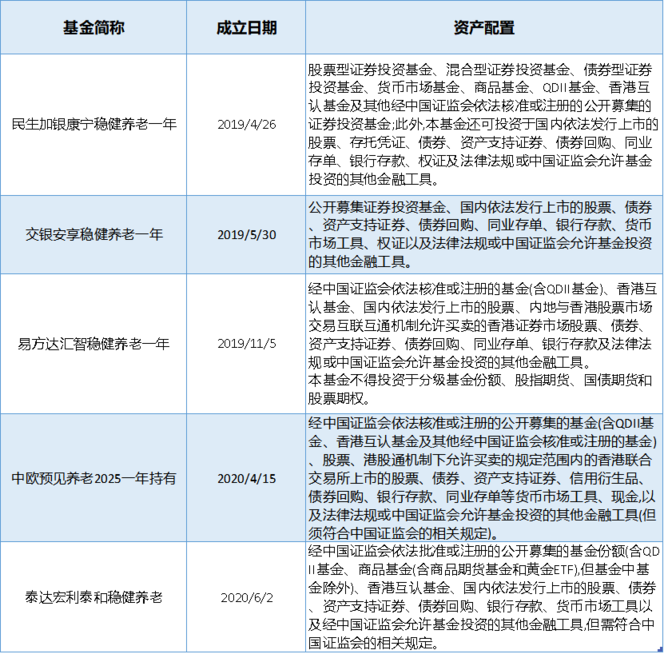This screenshot has width=664, height=654.
Task: Click the 泰达宏利 asset allocation description cell
Action: pos(484,597)
